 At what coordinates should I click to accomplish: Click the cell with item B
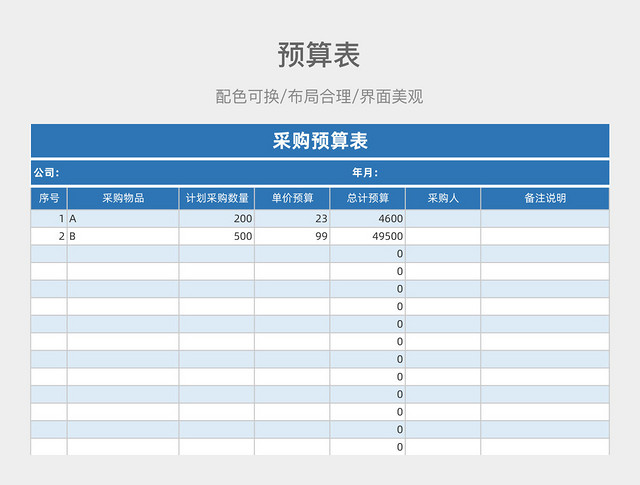coord(123,236)
